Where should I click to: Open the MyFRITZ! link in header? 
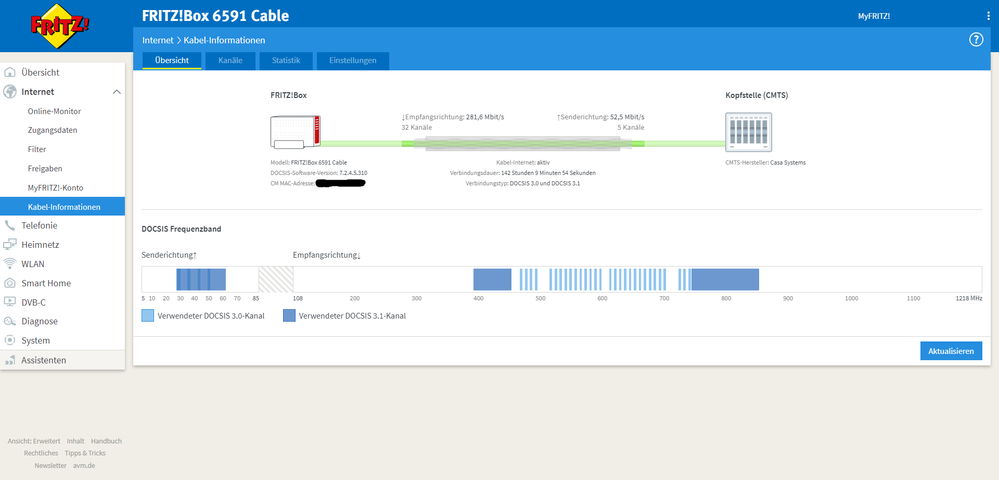coord(873,17)
